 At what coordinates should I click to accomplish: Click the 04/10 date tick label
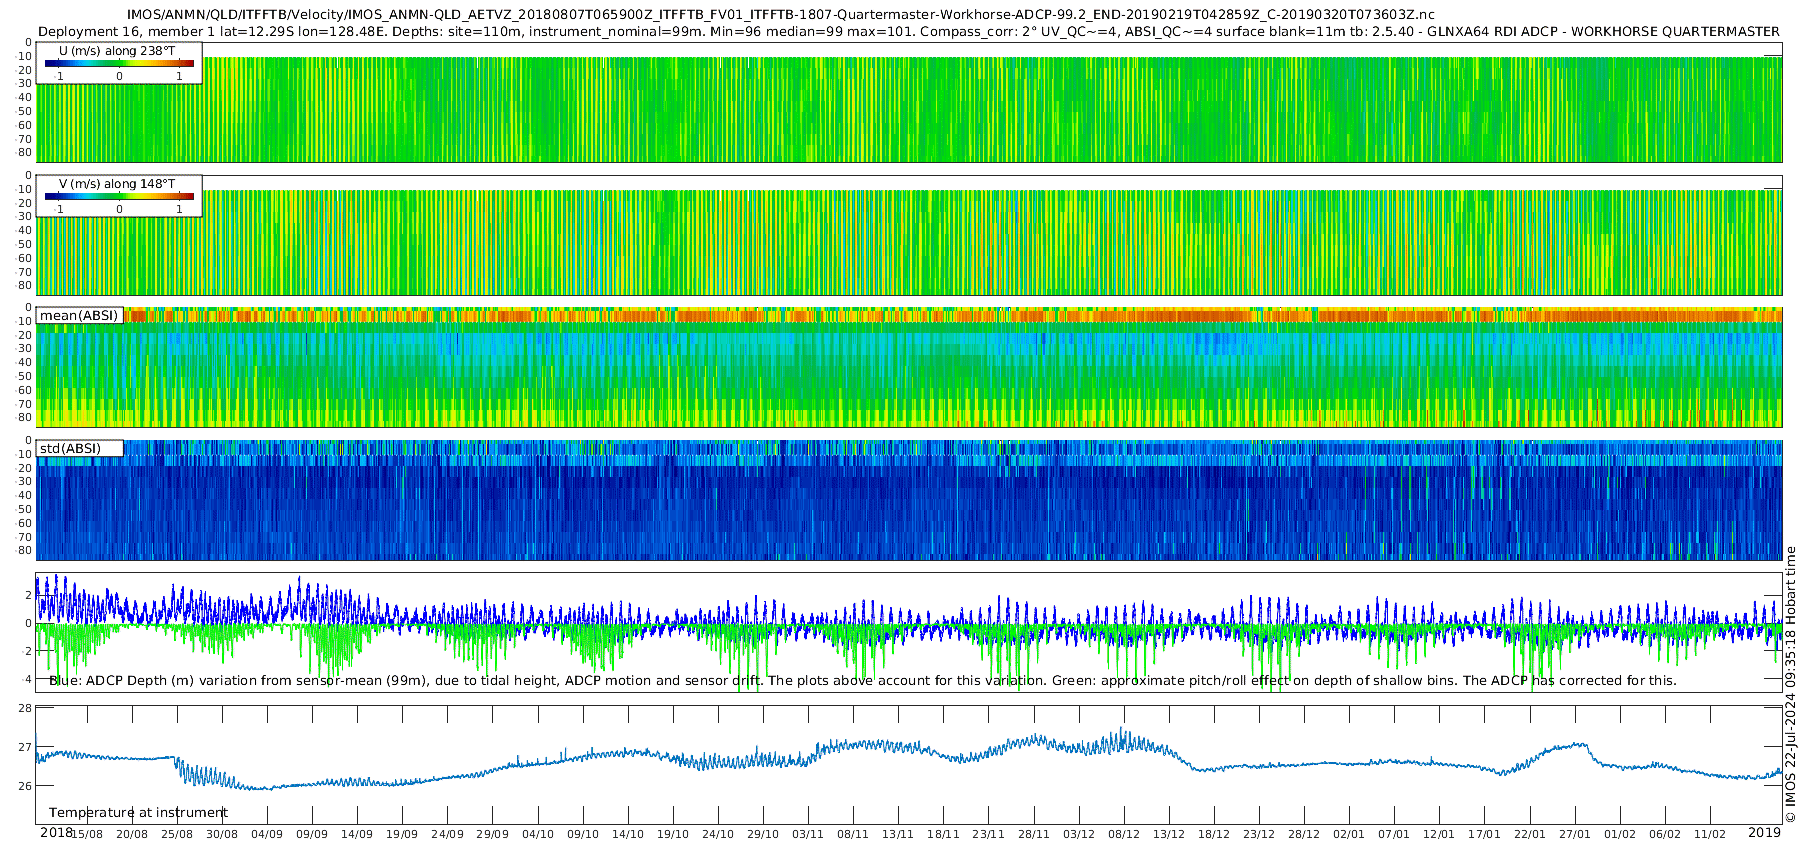coord(538,834)
